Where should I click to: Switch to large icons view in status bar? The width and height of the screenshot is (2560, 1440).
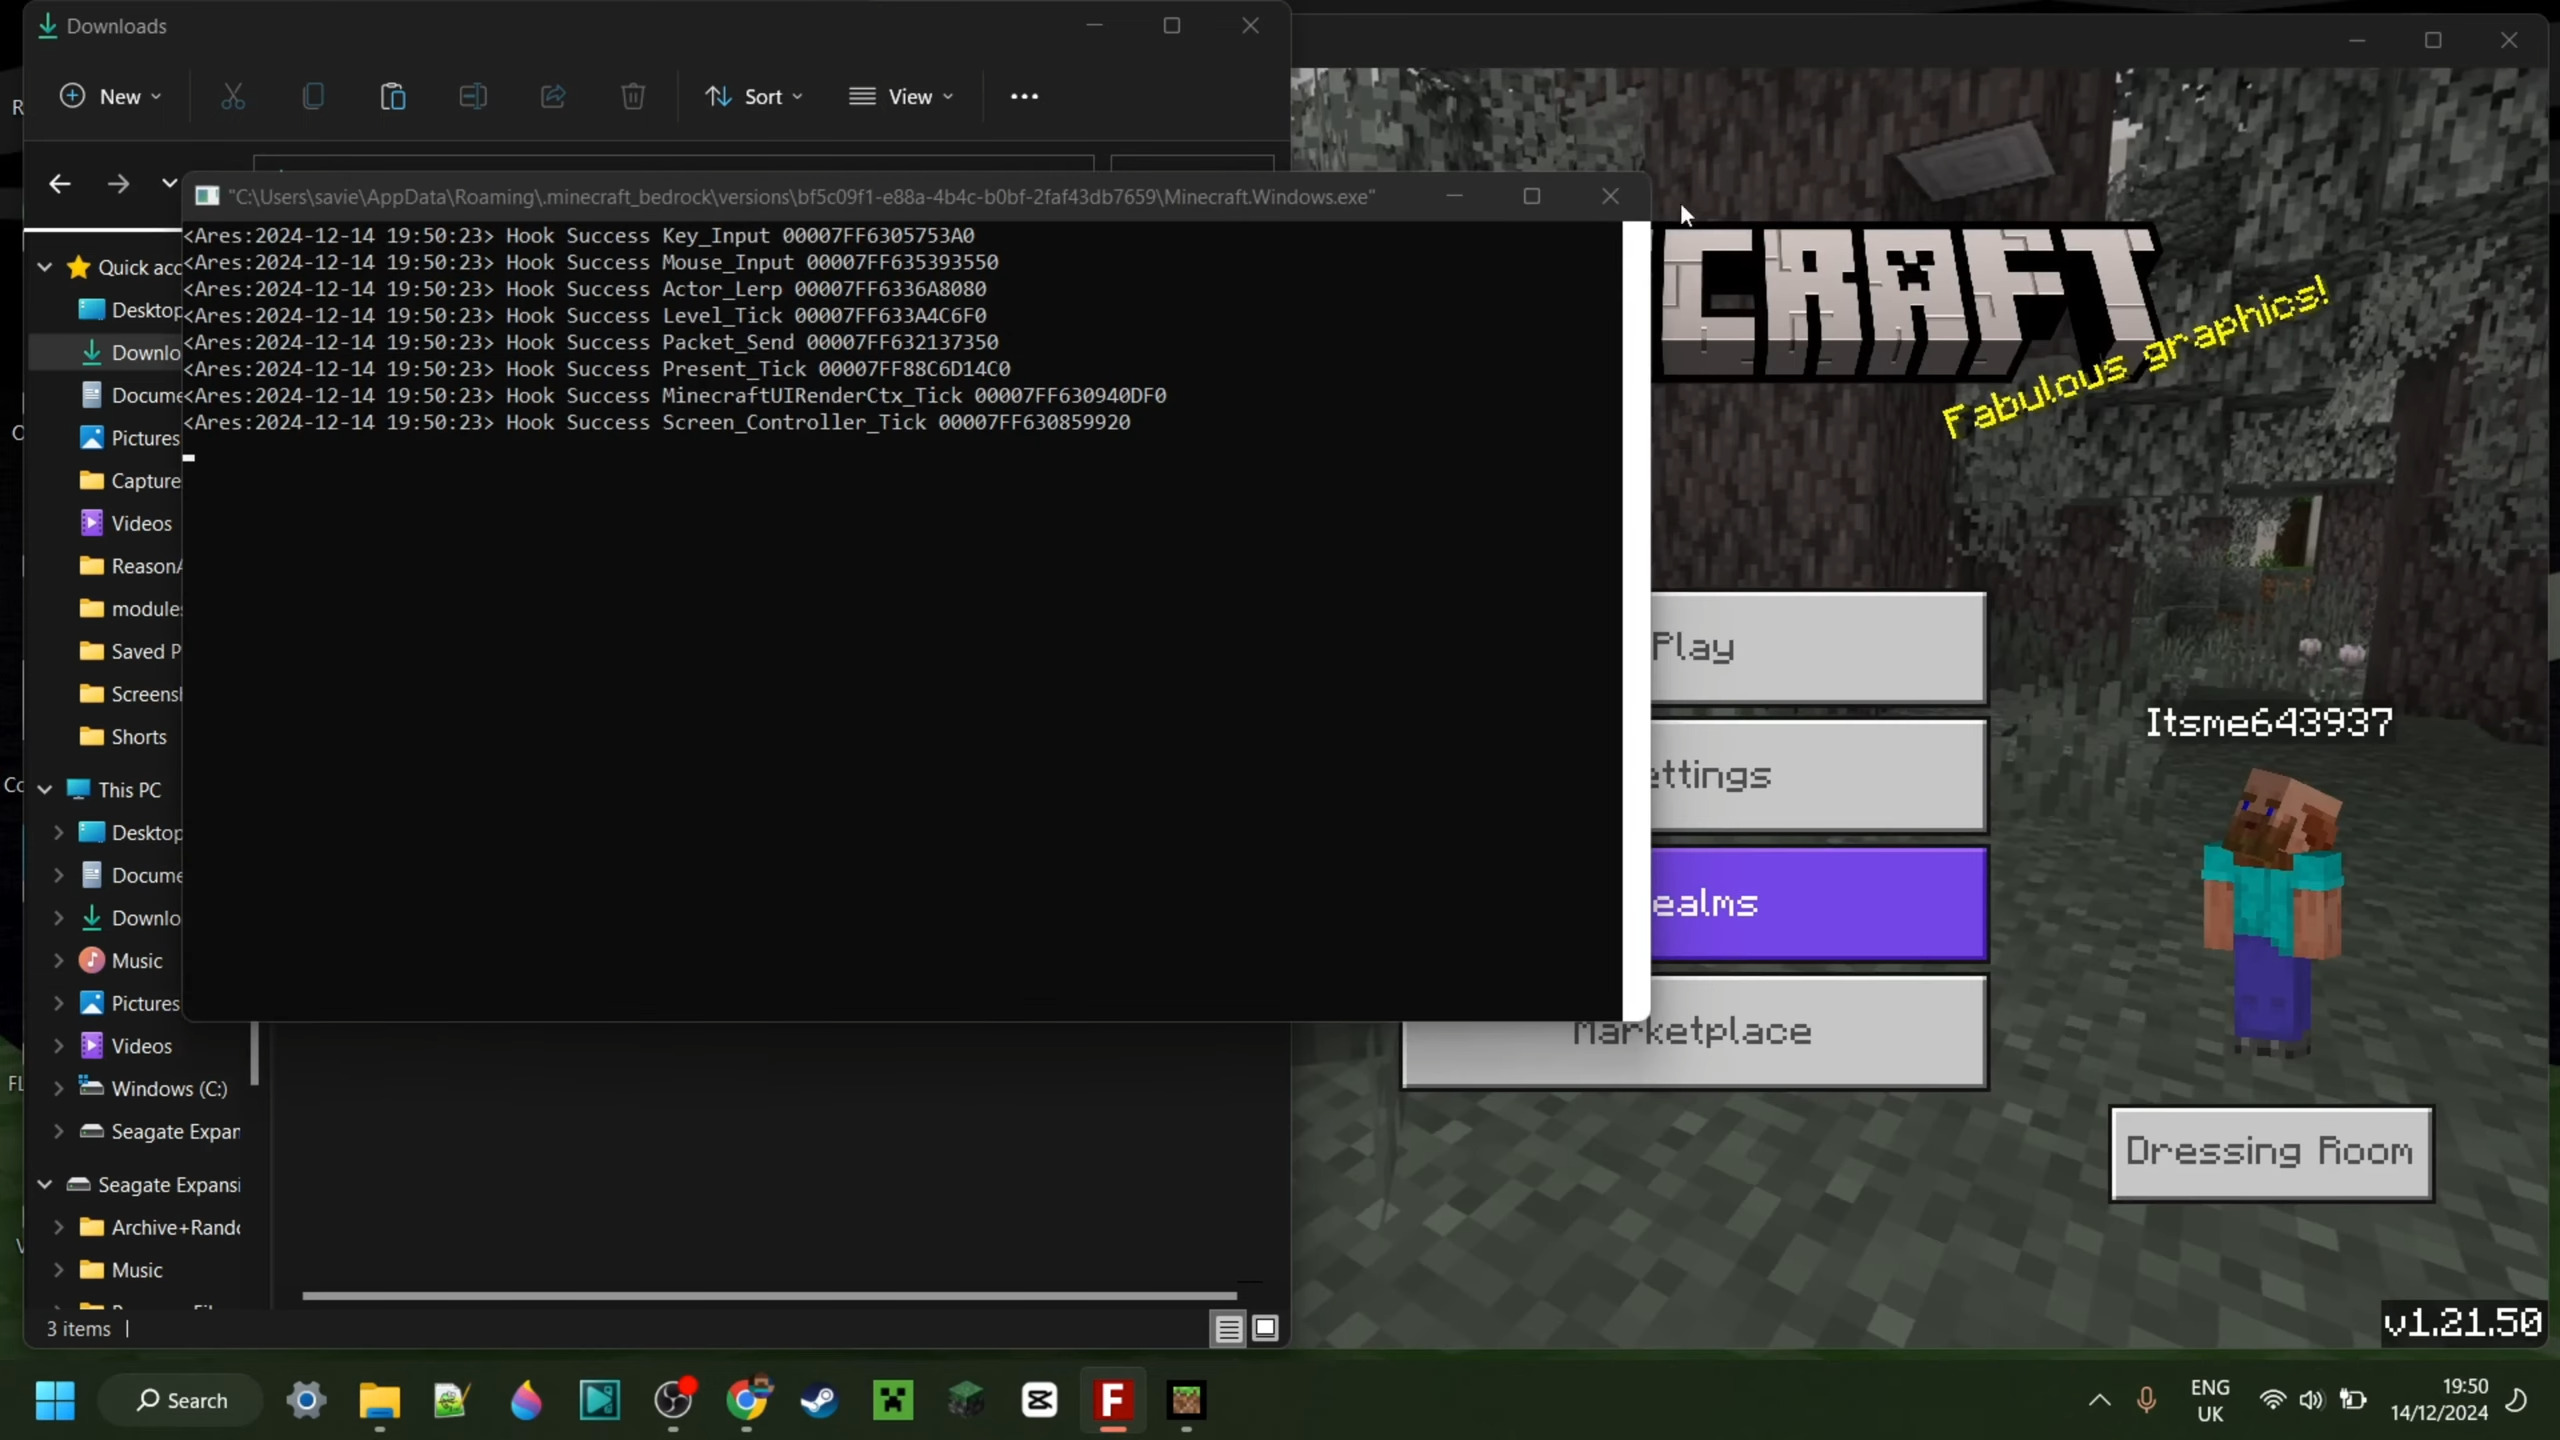(1265, 1328)
